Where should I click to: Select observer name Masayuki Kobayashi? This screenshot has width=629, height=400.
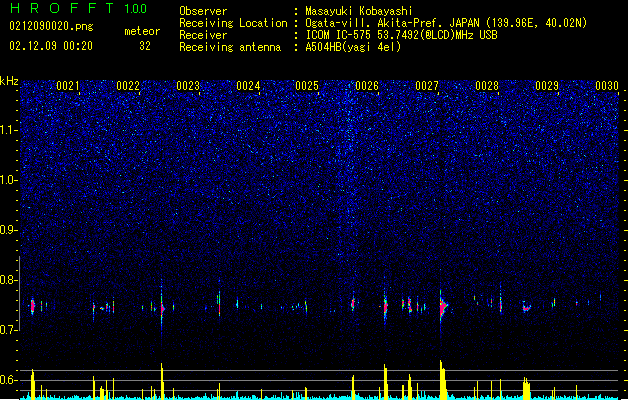359,11
